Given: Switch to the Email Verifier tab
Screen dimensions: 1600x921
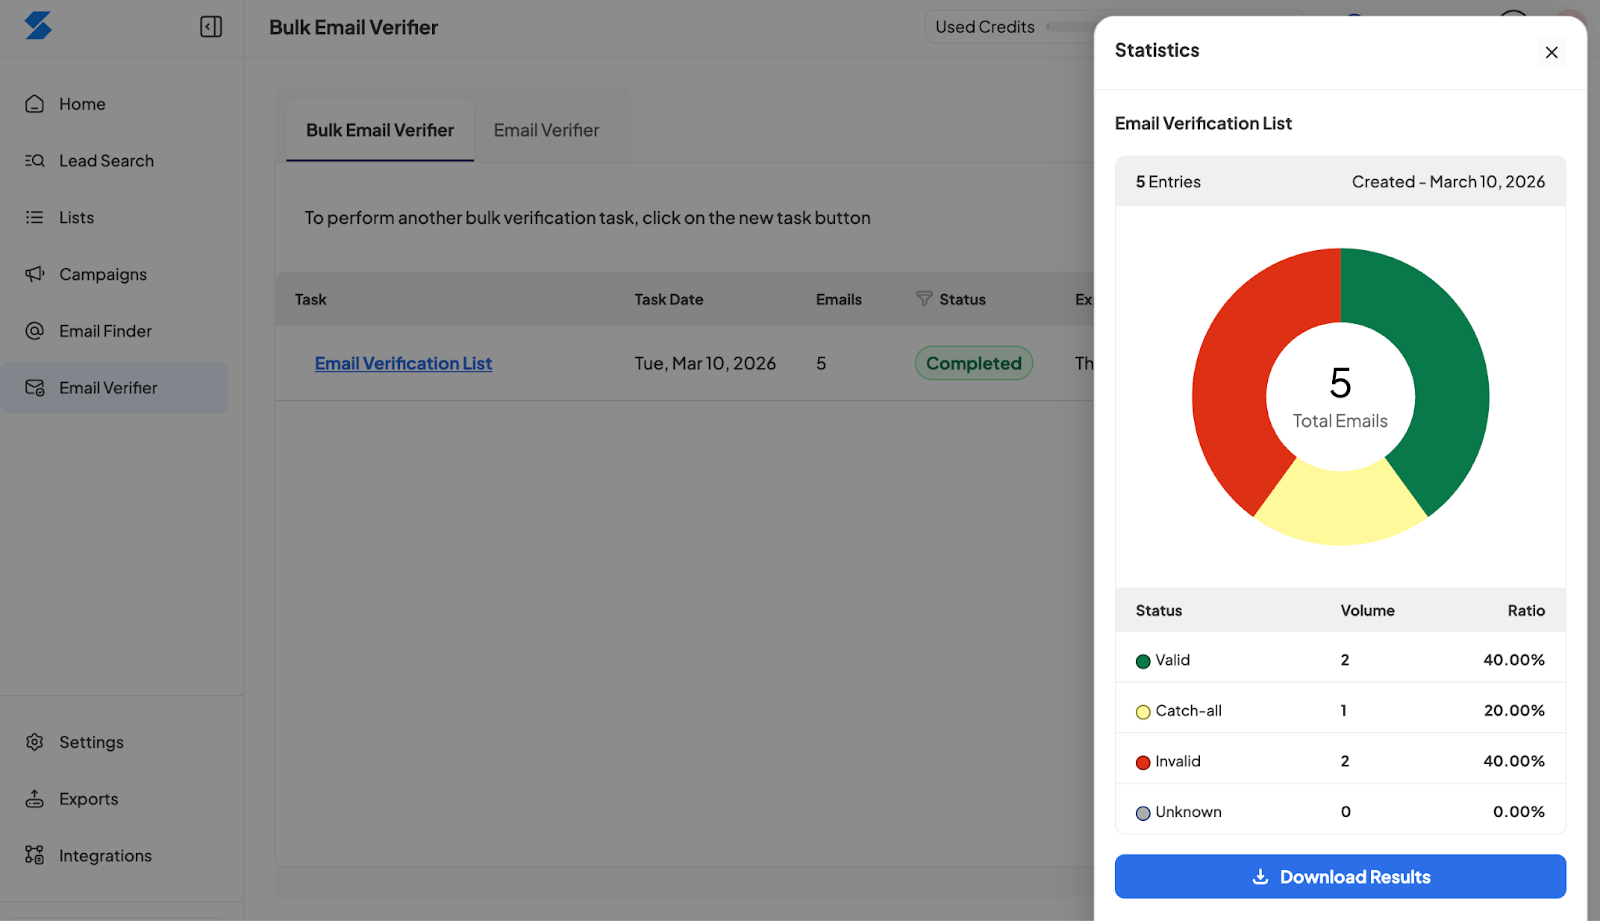Looking at the screenshot, I should [546, 131].
